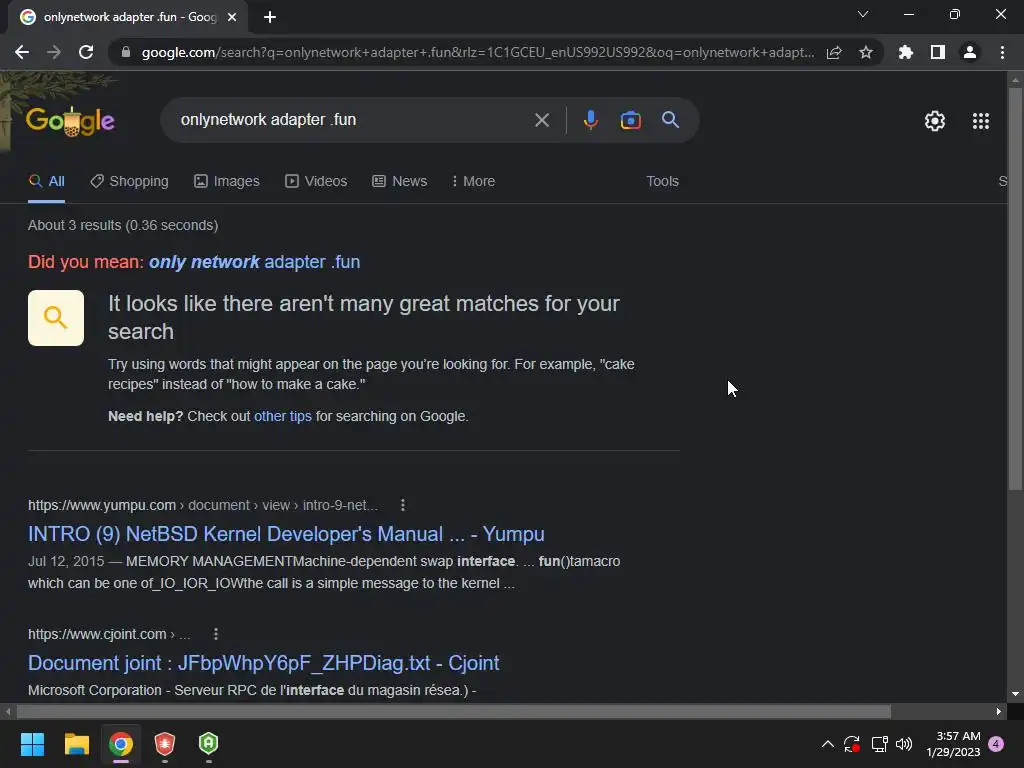Open a new browser tab

[x=270, y=17]
